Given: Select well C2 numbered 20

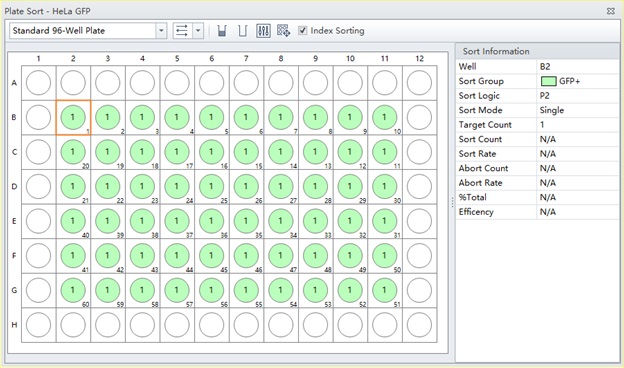Looking at the screenshot, I should coord(73,152).
